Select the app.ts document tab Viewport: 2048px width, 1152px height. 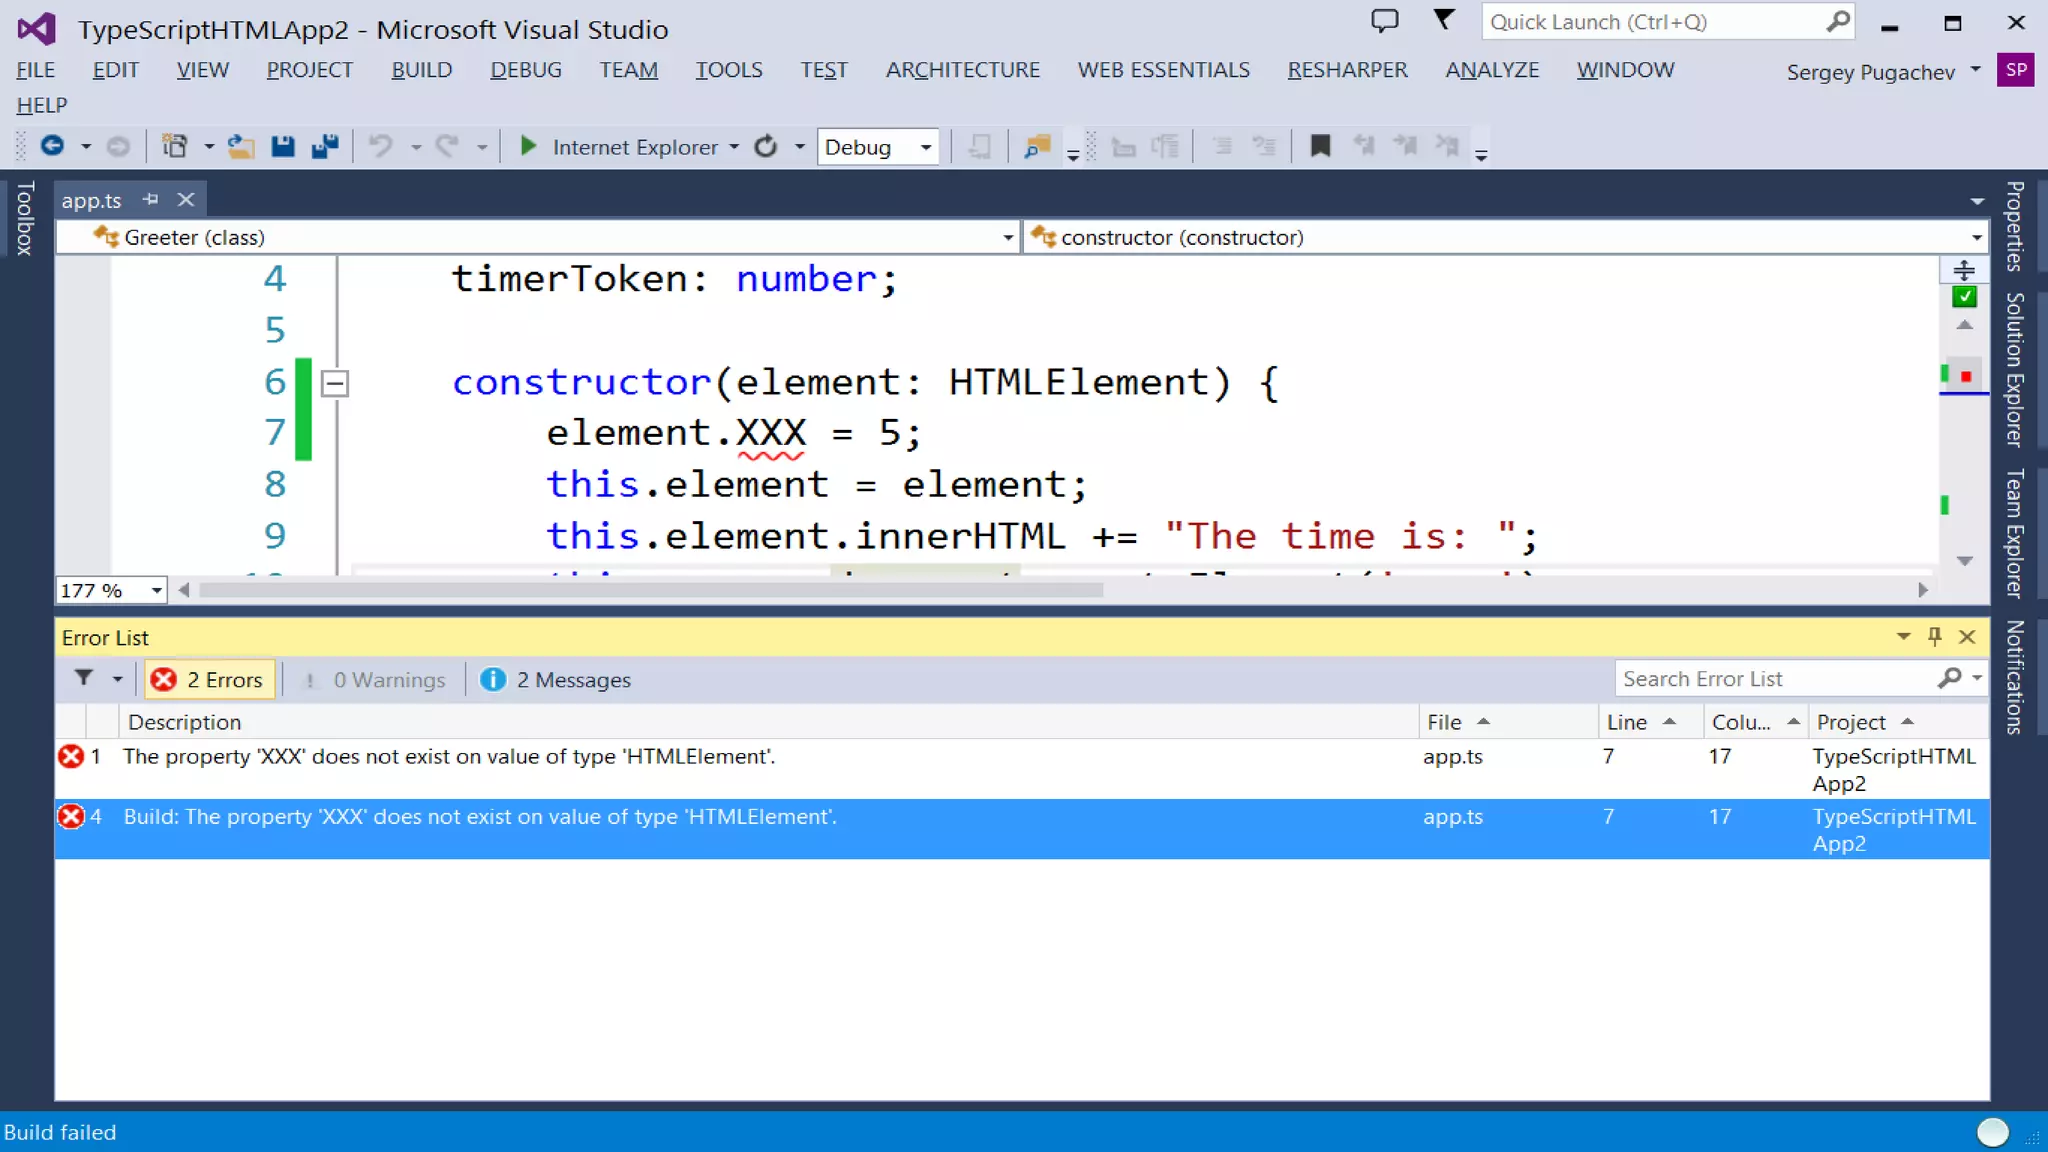point(91,200)
